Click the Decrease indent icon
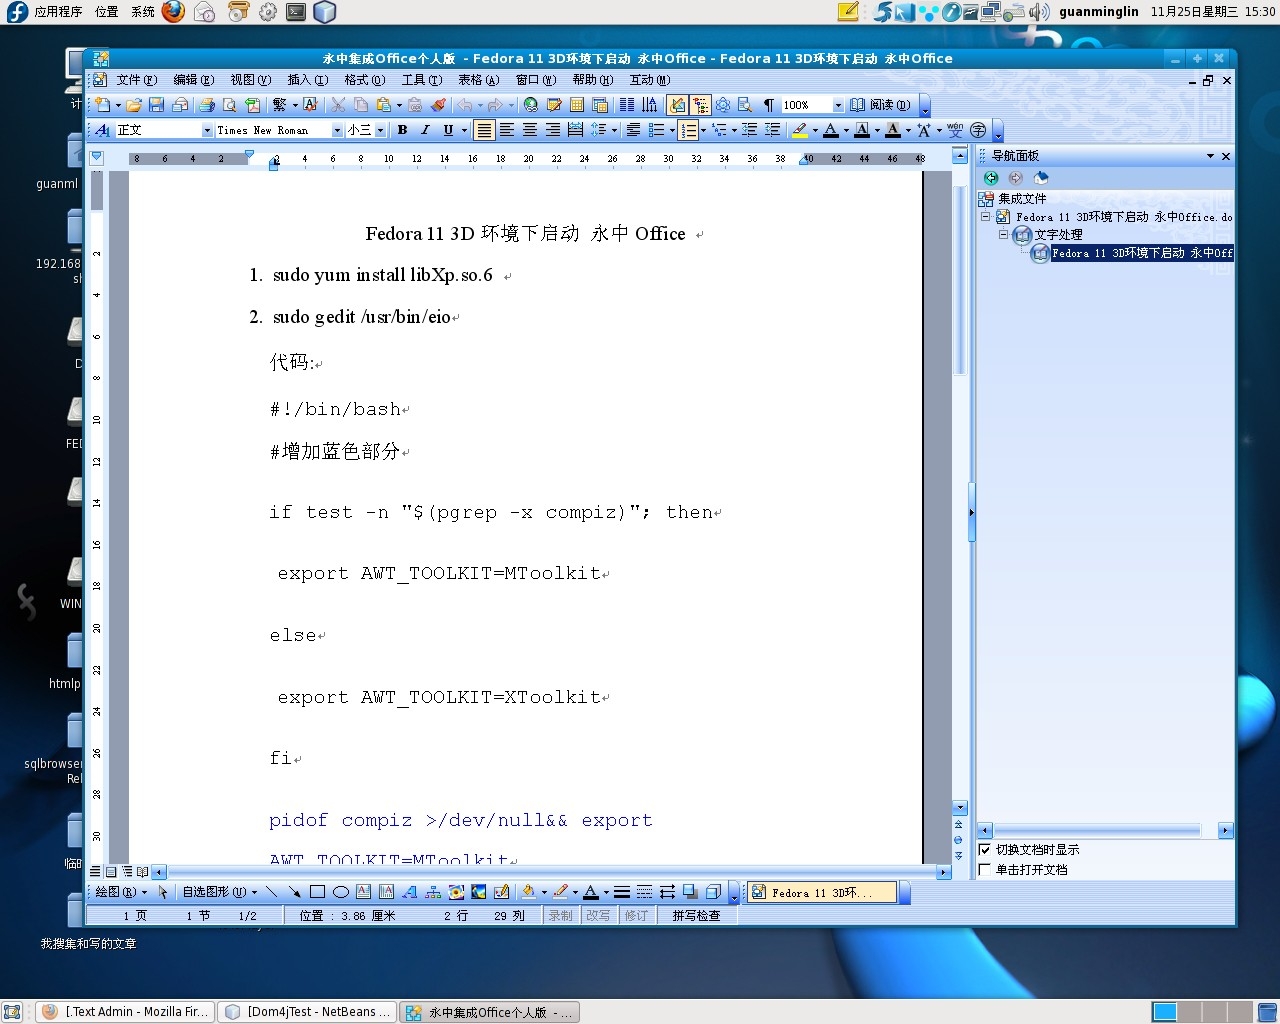 tap(749, 130)
